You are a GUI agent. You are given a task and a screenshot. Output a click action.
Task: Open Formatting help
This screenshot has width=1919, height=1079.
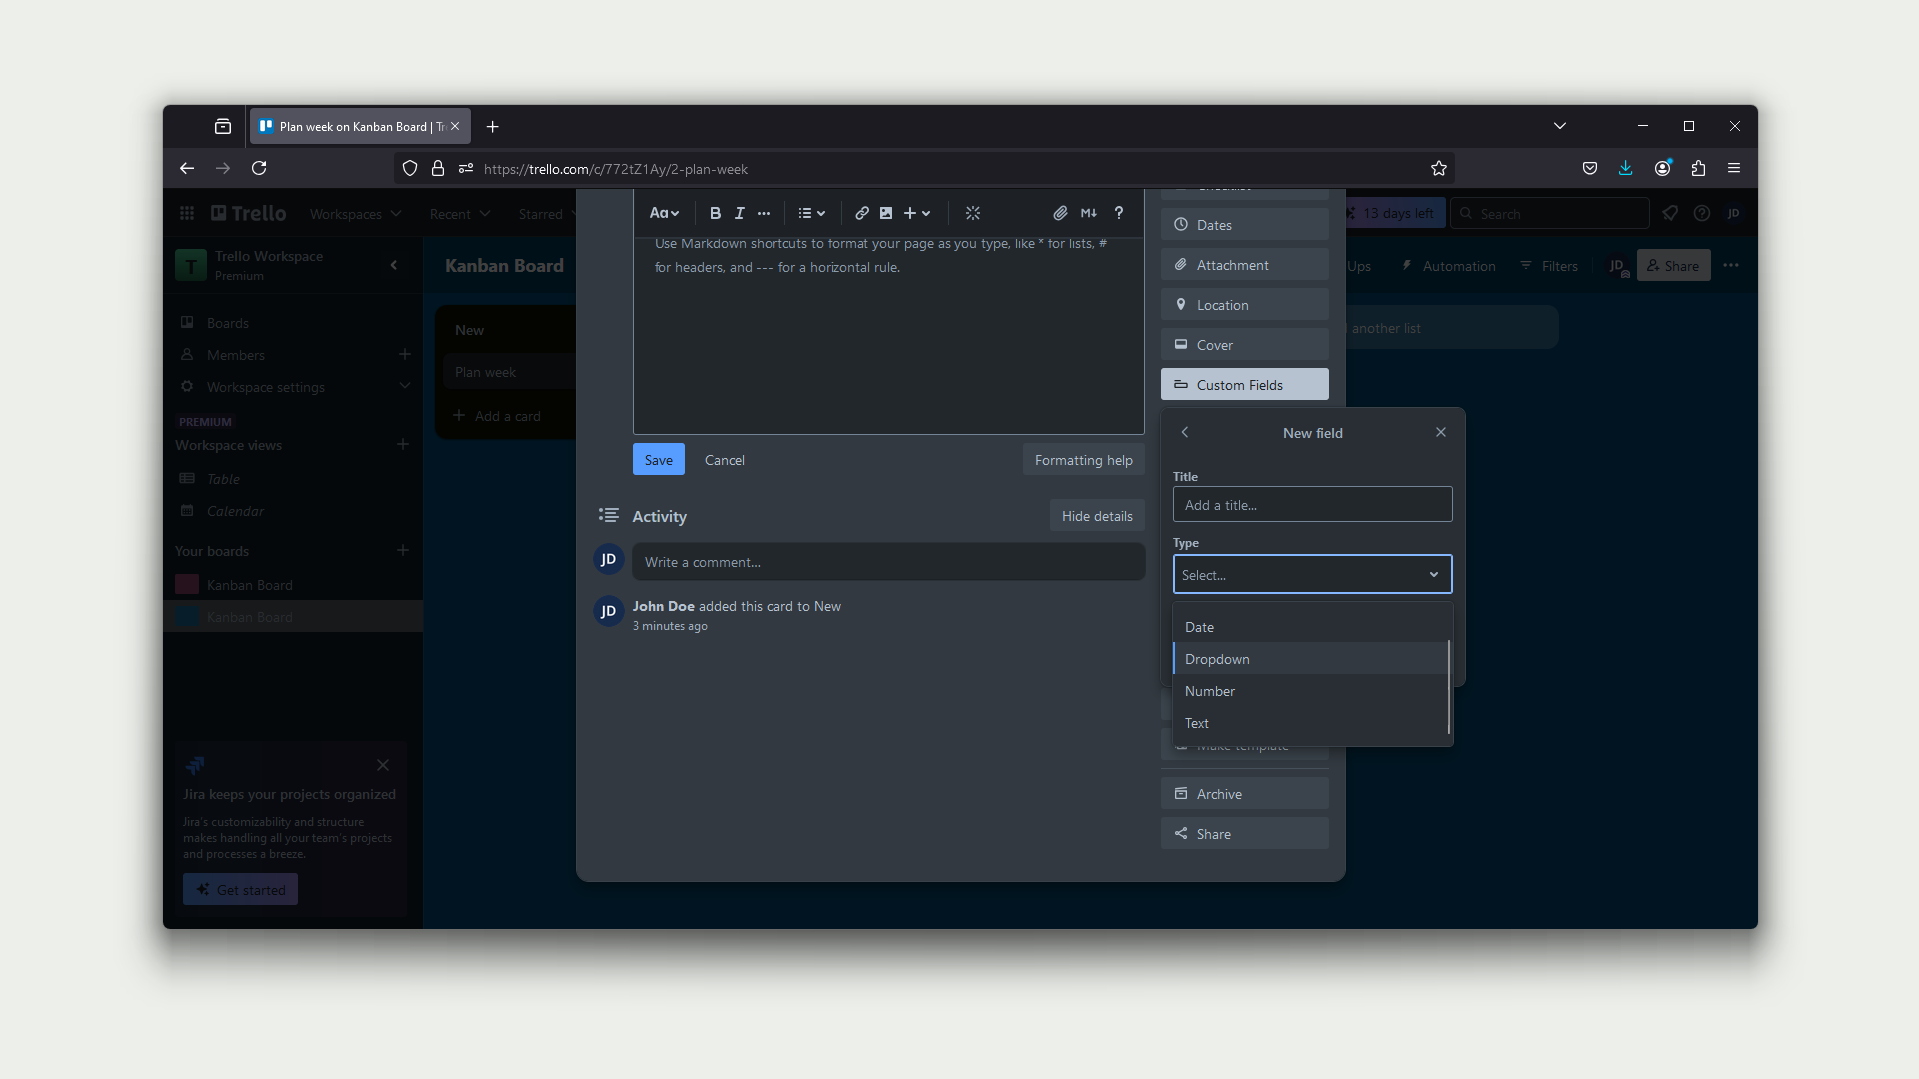(1083, 460)
